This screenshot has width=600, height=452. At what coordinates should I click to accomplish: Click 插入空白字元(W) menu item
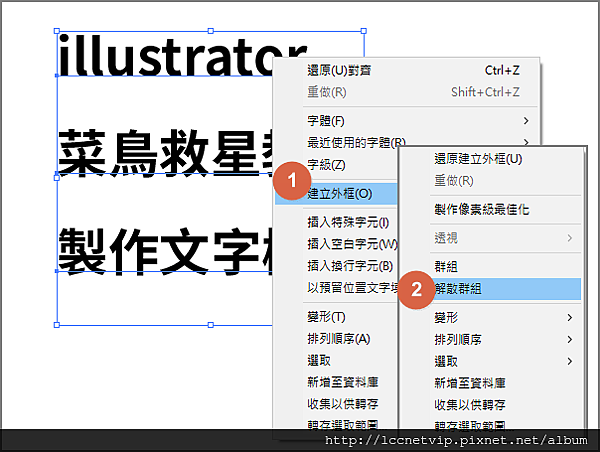[x=352, y=244]
